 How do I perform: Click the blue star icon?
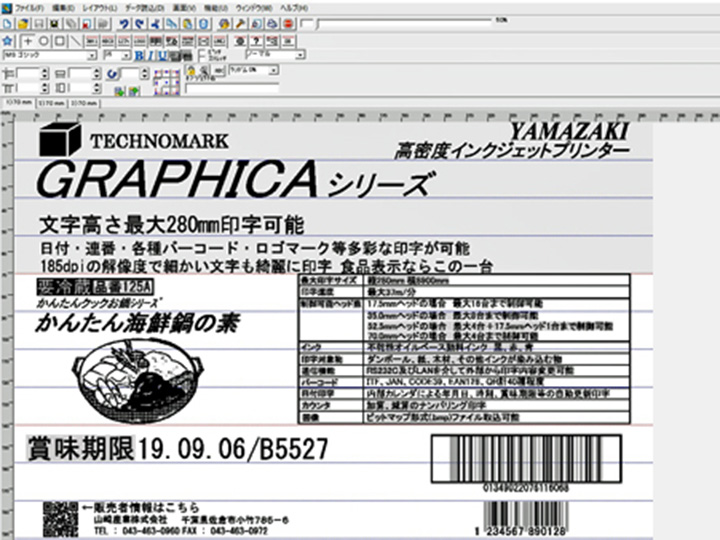[7, 41]
